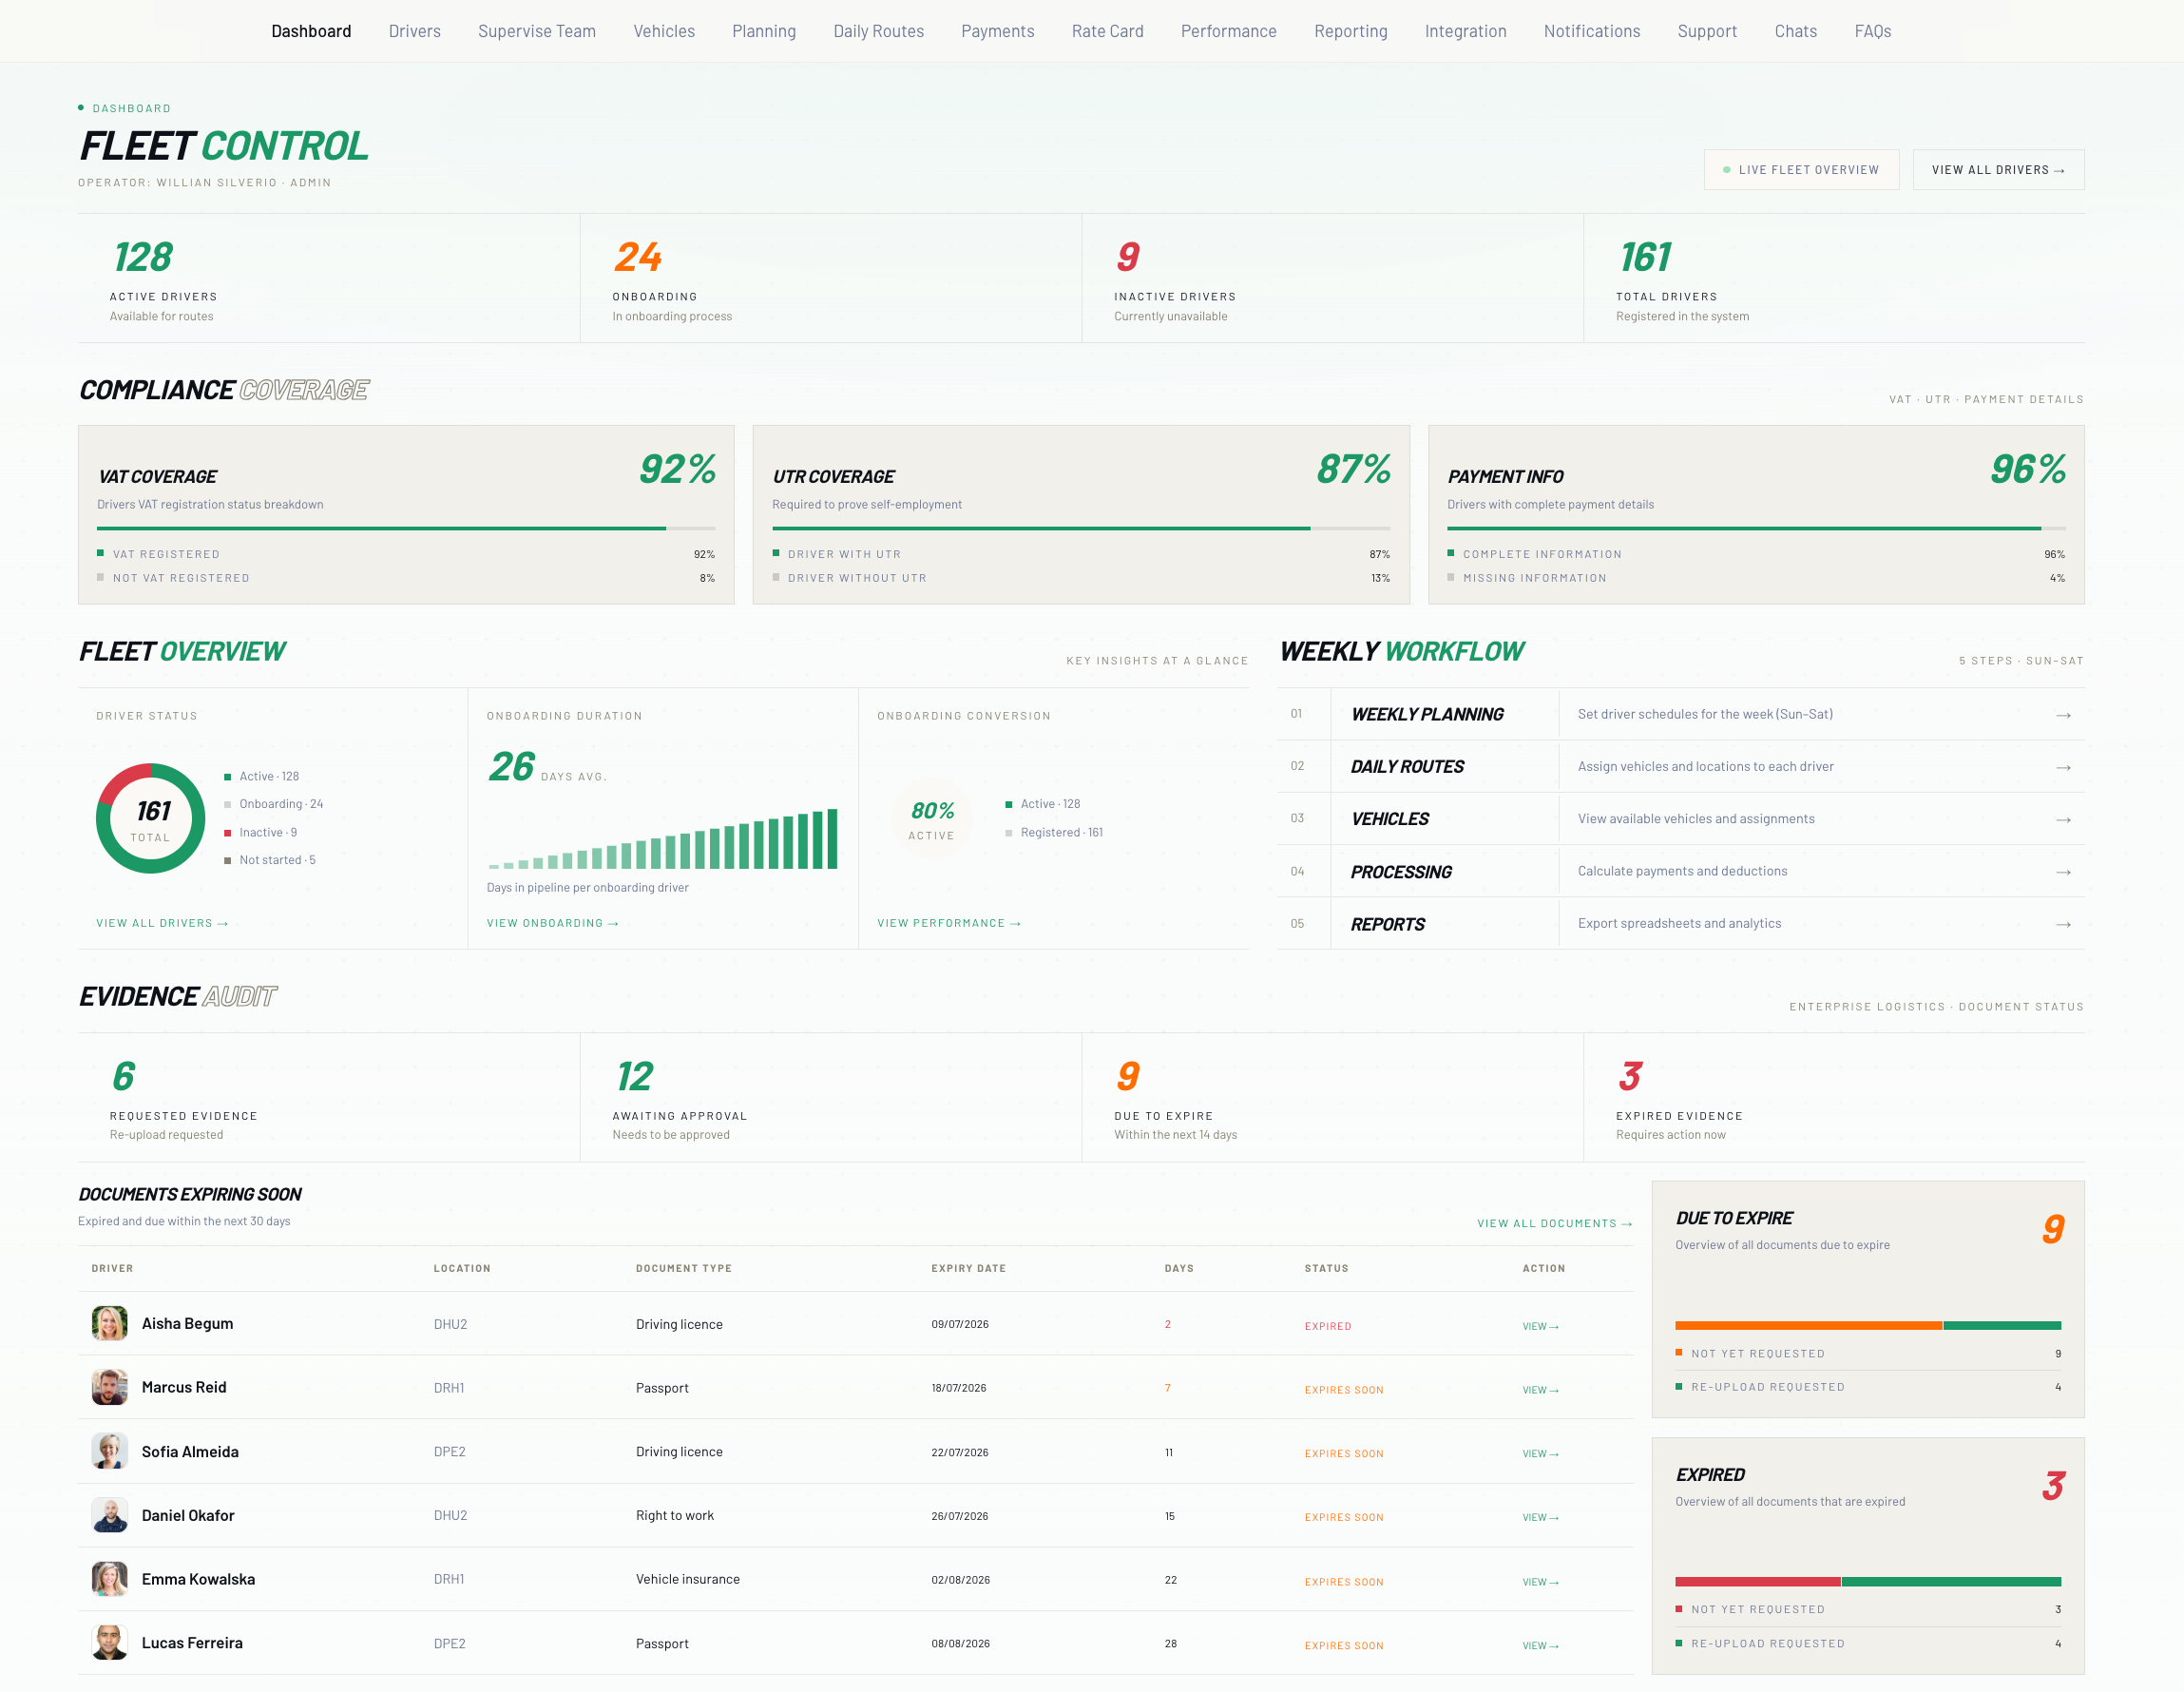Open Performance in top navigation
This screenshot has height=1692, width=2184.
[x=1228, y=31]
